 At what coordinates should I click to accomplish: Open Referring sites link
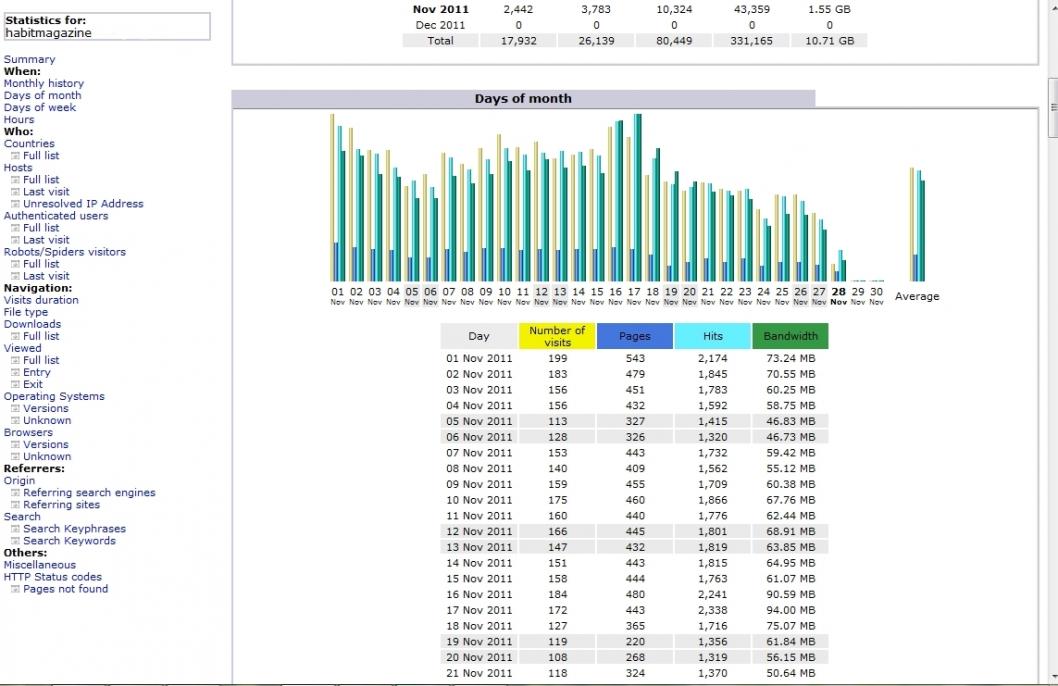point(61,505)
